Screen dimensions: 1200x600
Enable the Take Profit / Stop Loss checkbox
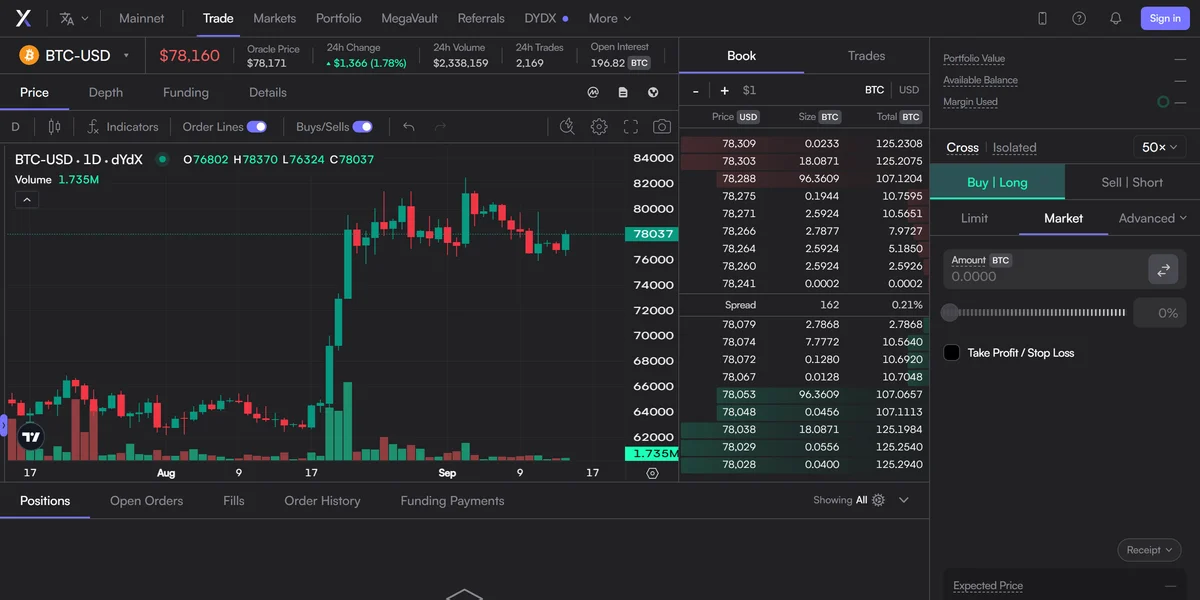tap(951, 352)
